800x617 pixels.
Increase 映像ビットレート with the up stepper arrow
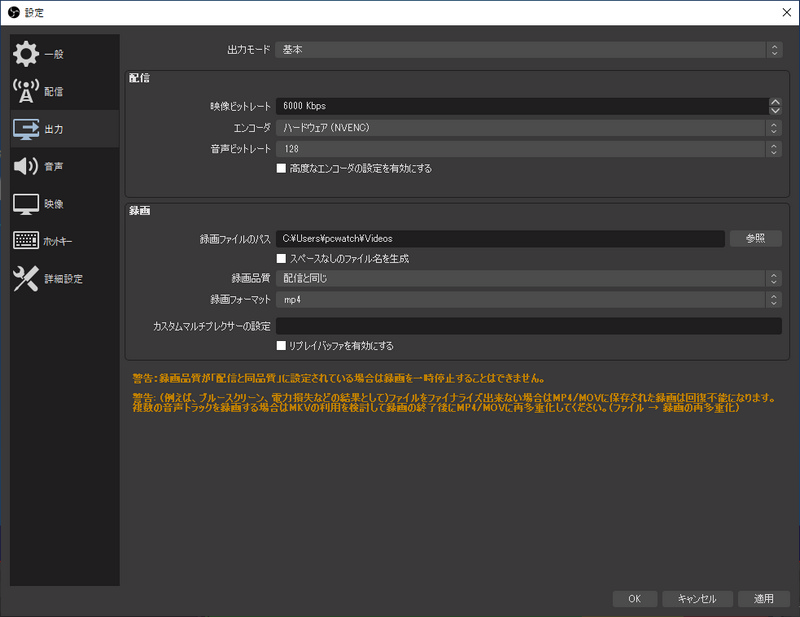775,100
